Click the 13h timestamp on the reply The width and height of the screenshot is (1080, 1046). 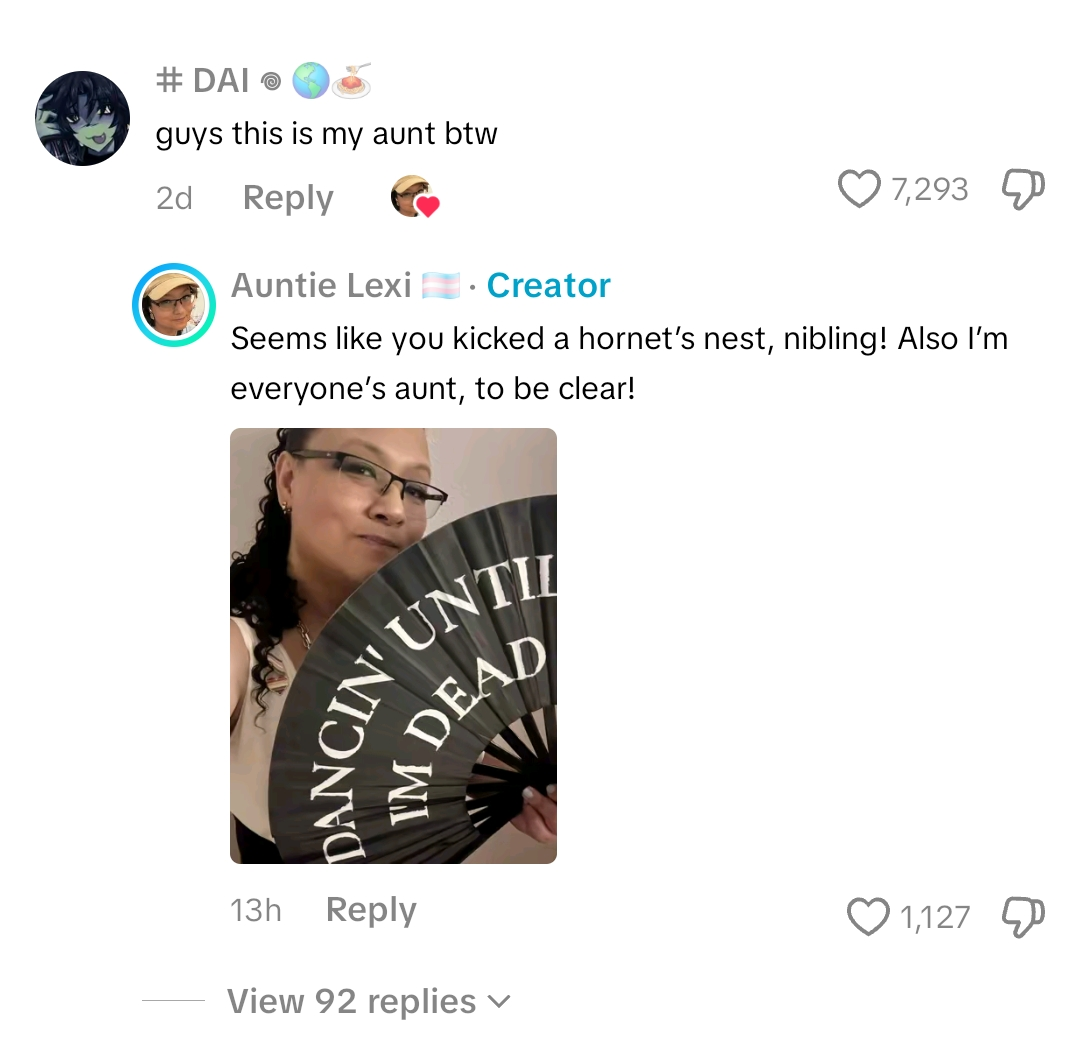256,910
